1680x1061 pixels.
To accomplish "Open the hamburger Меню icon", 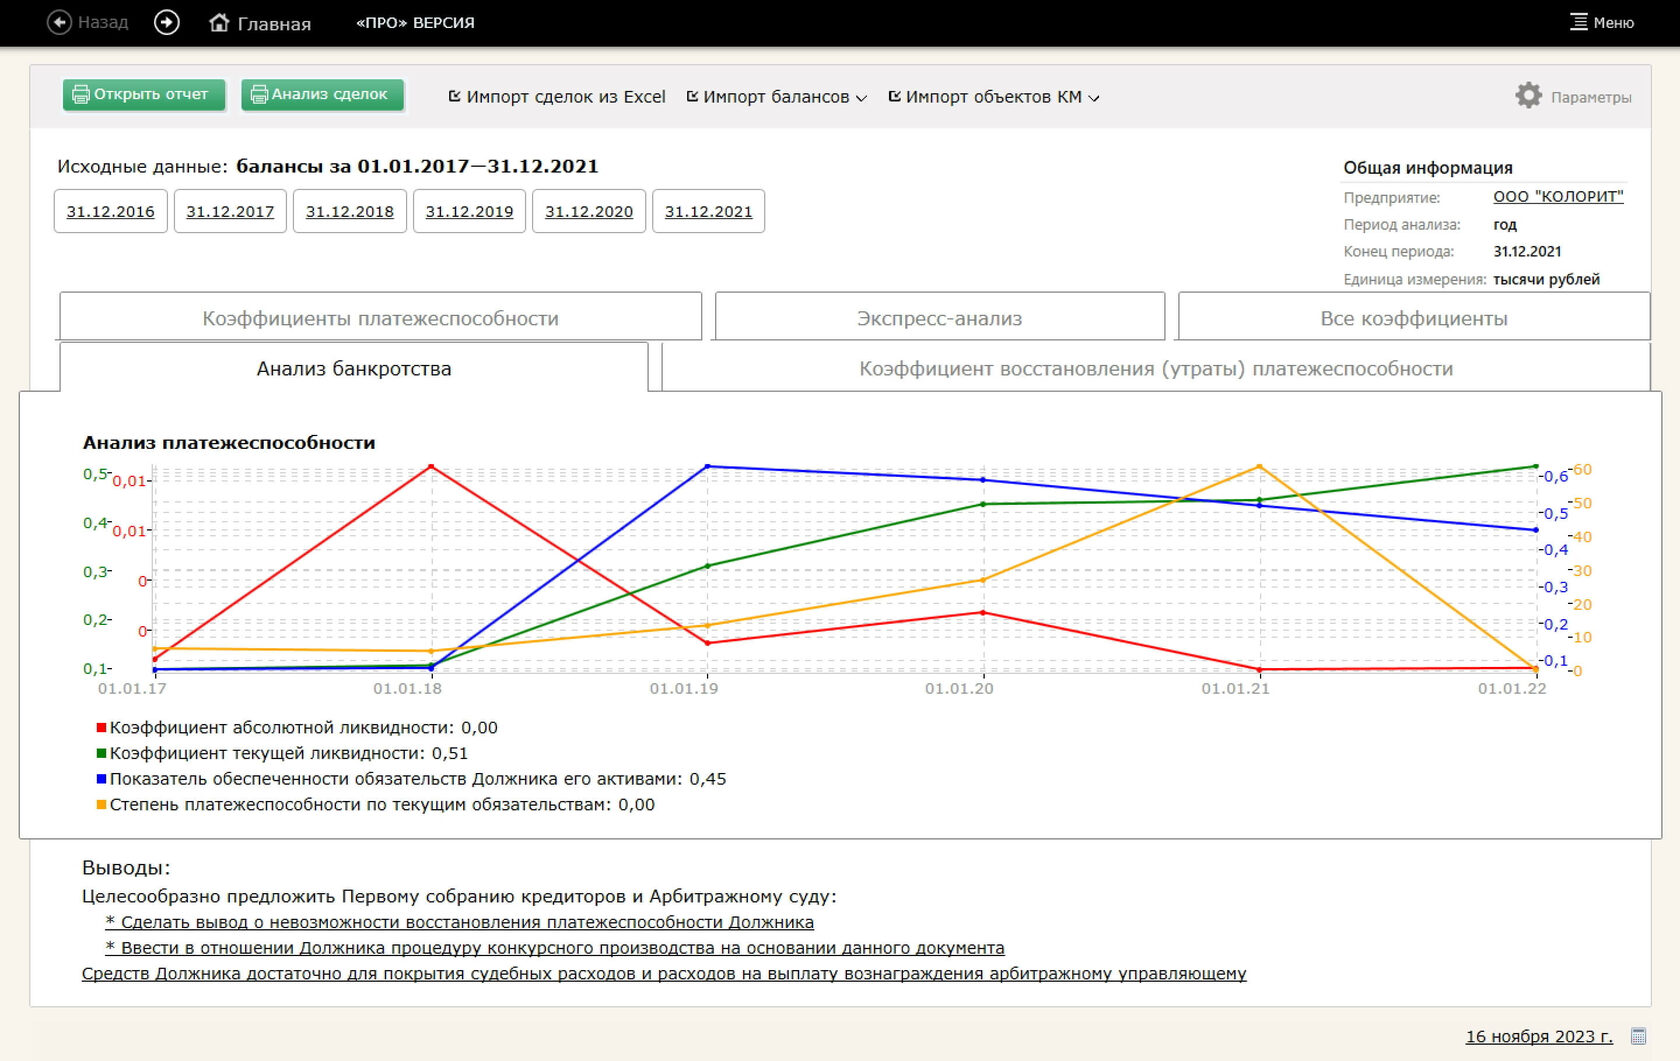I will tap(1578, 22).
